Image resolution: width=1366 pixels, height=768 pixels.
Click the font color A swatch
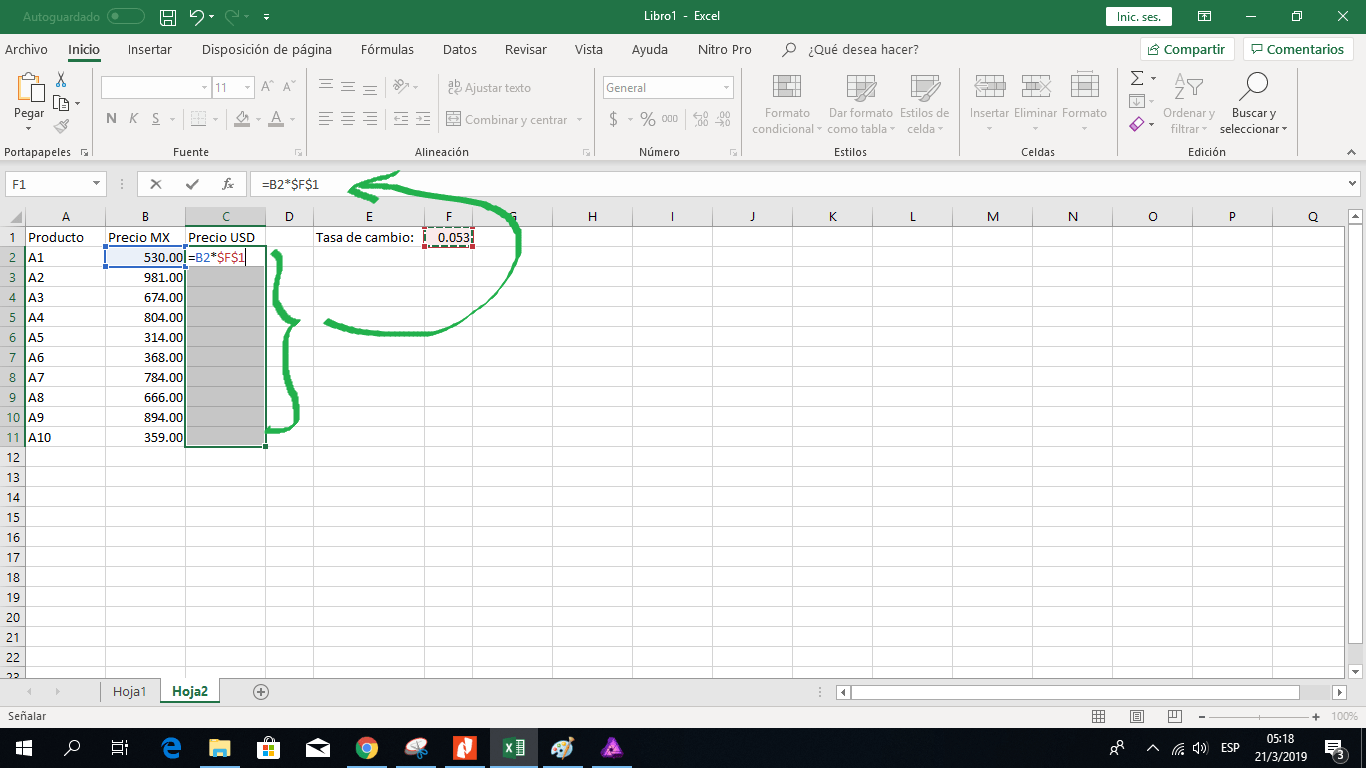(x=275, y=119)
